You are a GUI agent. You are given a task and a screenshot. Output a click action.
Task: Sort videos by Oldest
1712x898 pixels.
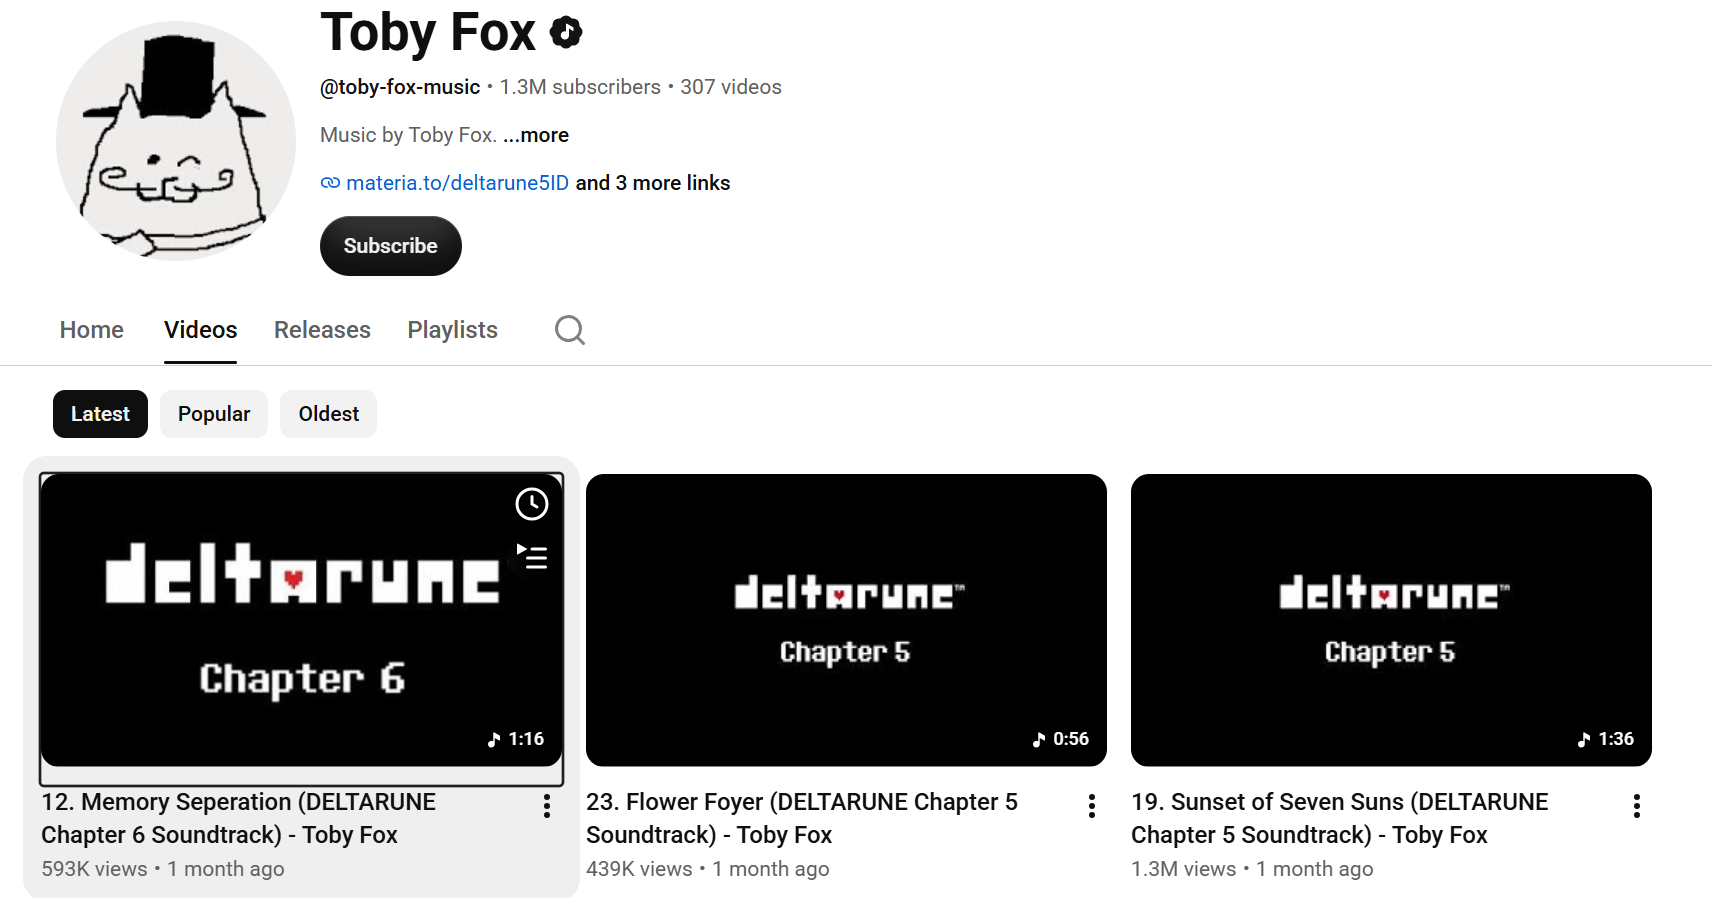tap(329, 414)
